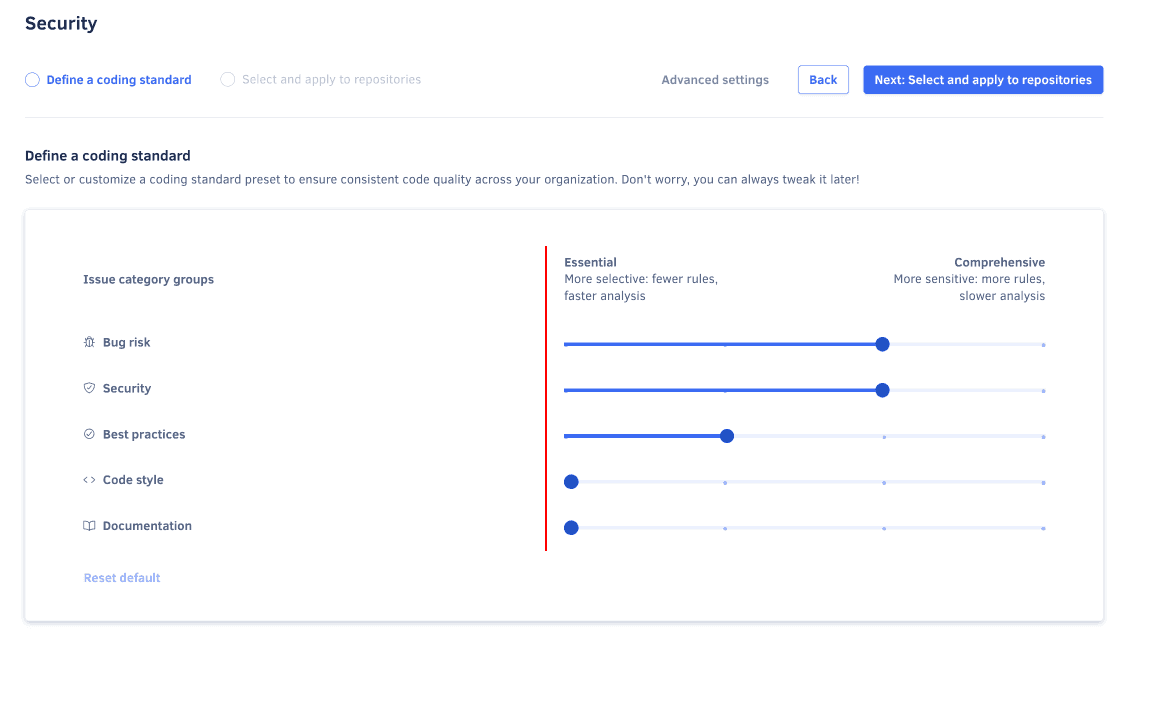Click the Security slider handle
Screen dimensions: 1161x715
point(882,390)
